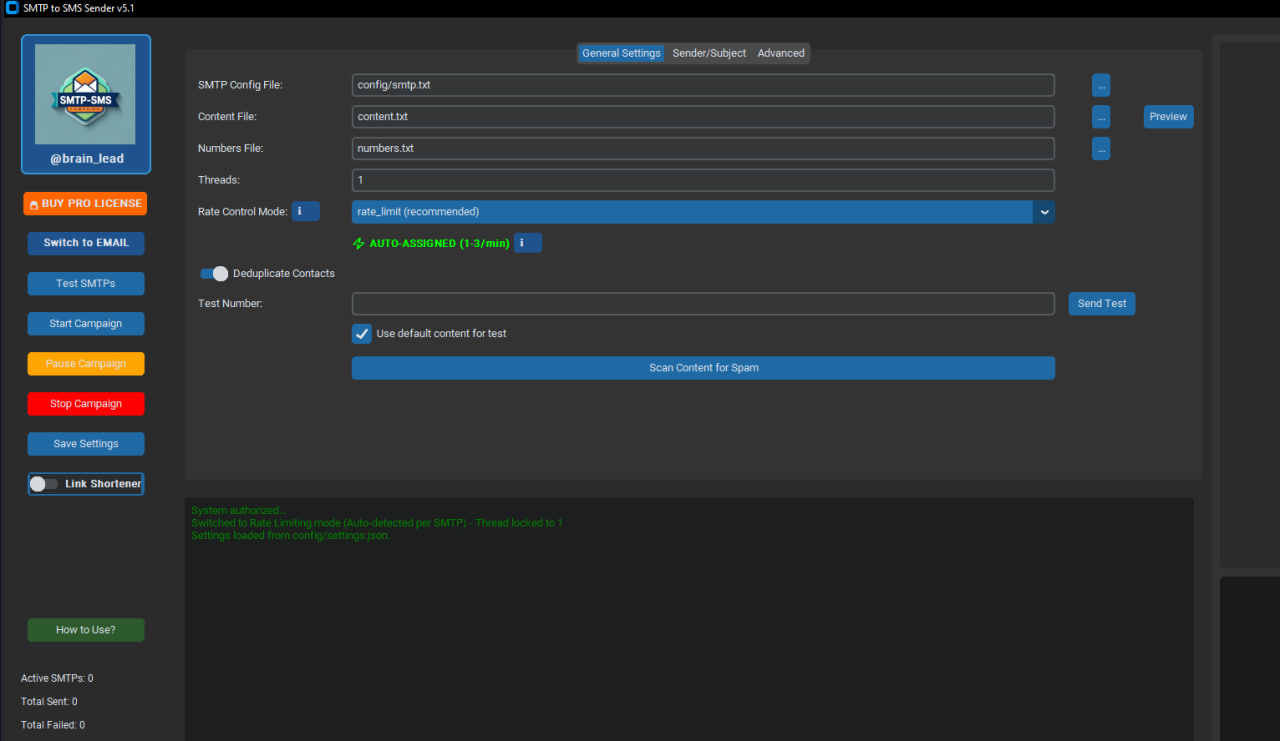Click Scan Content for Spam
Image resolution: width=1280 pixels, height=741 pixels.
[x=703, y=368]
